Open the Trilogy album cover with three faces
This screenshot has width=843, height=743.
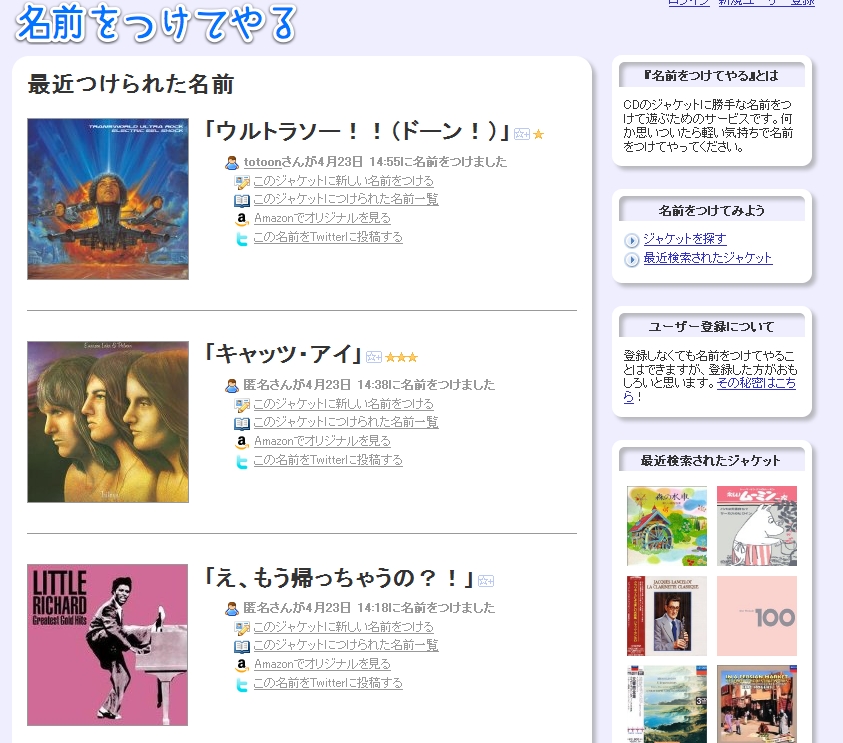(108, 422)
